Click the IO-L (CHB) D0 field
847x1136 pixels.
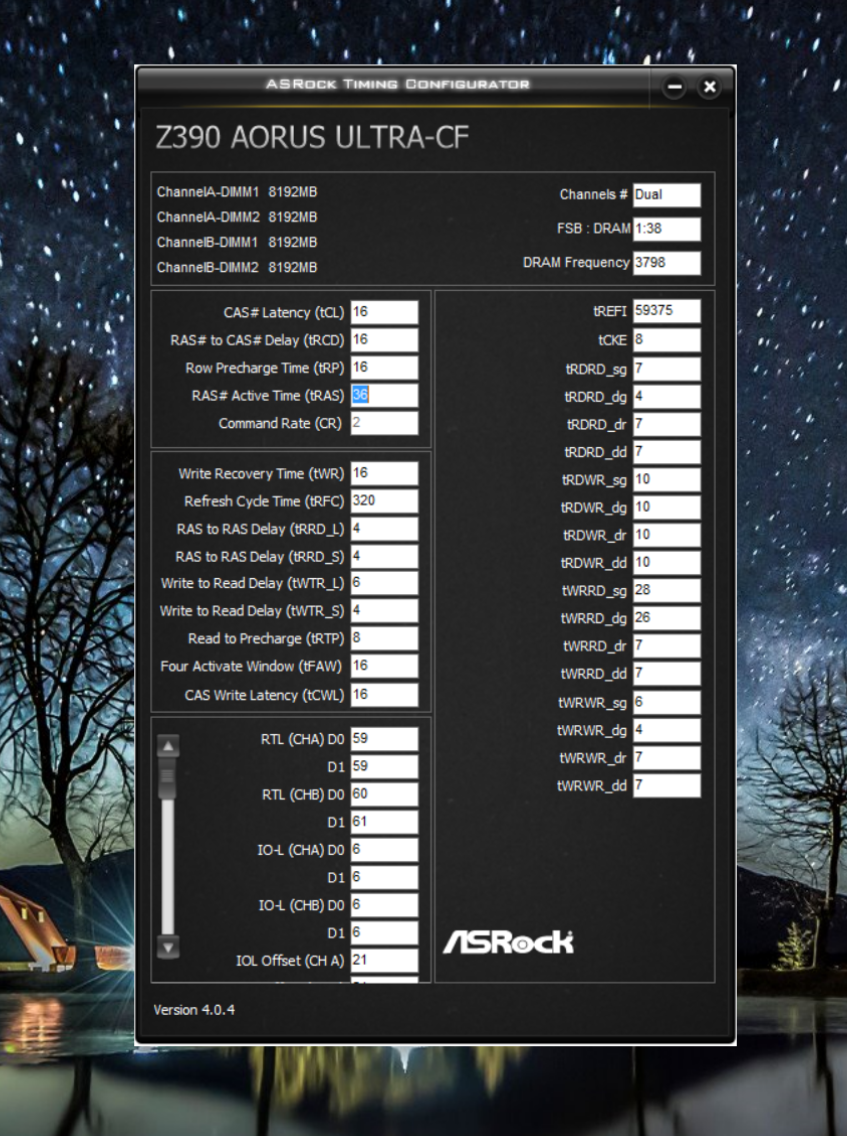tap(384, 905)
